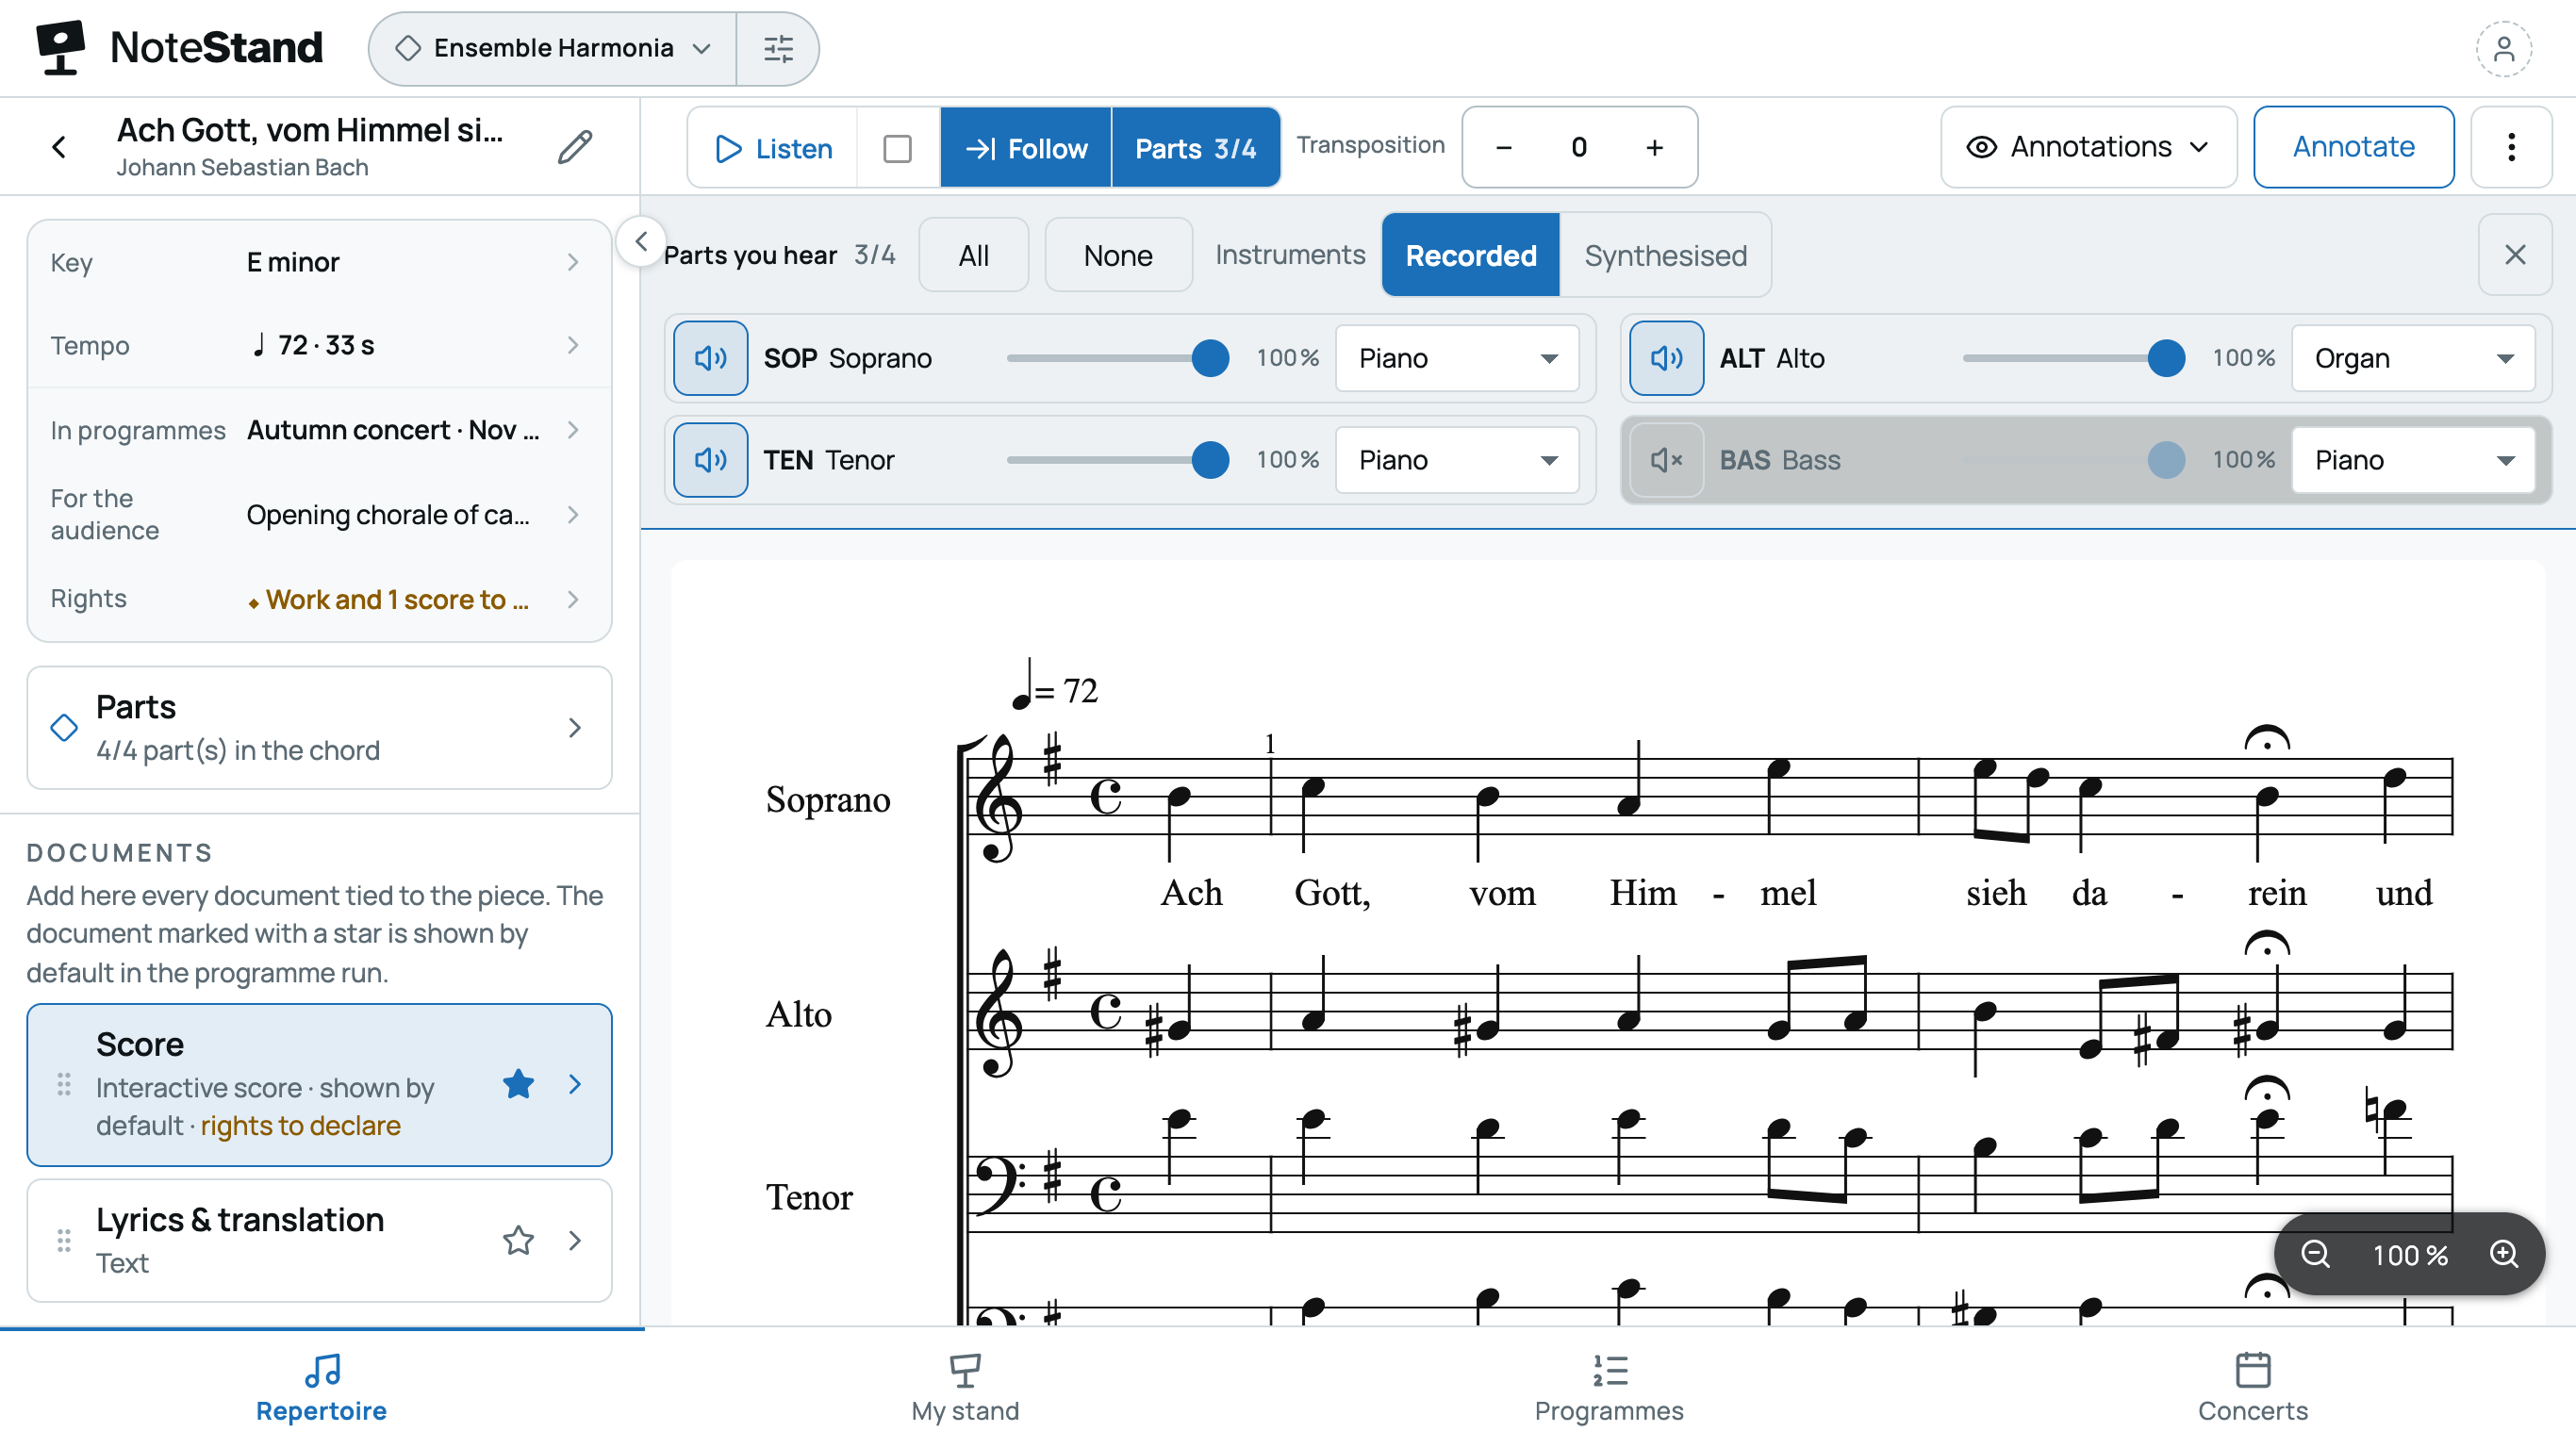
Task: Open the three-dot more menu
Action: [x=2511, y=147]
